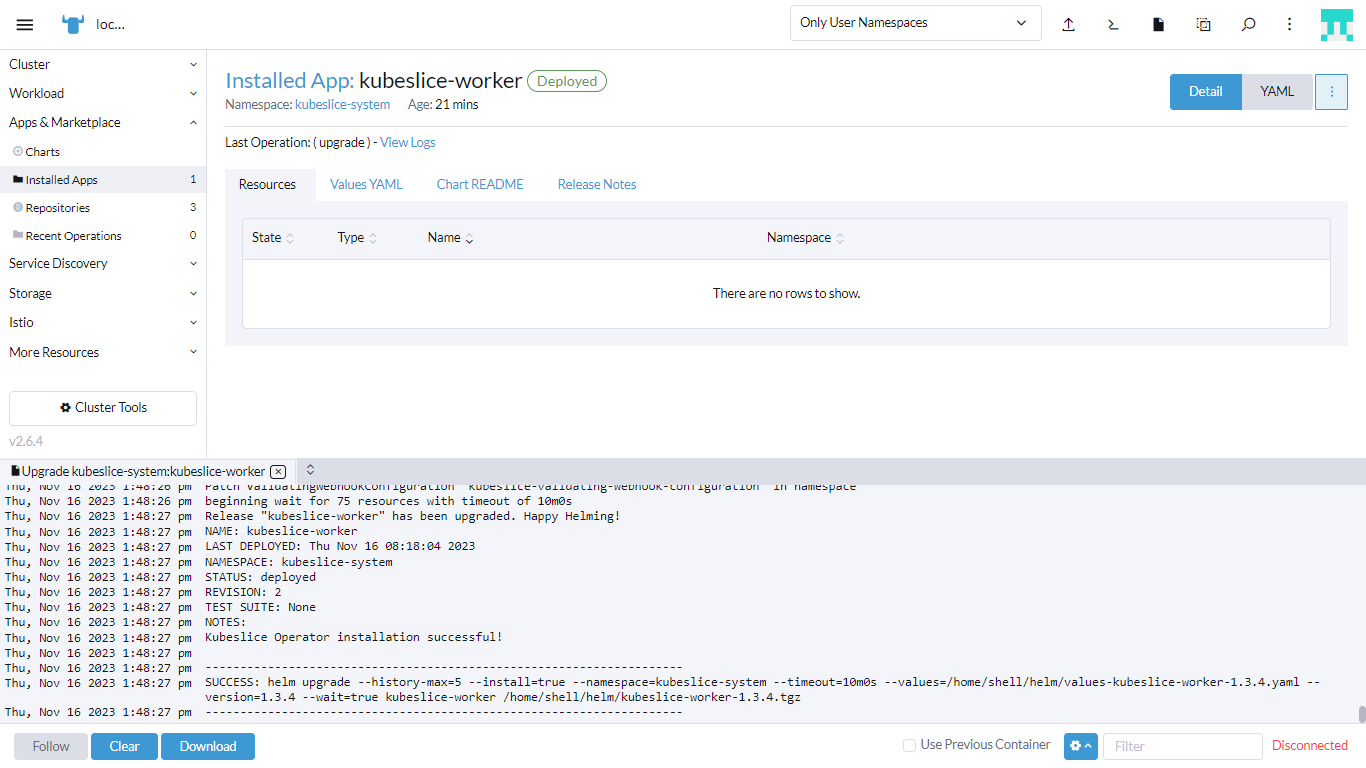Click the View Logs link

click(x=408, y=142)
